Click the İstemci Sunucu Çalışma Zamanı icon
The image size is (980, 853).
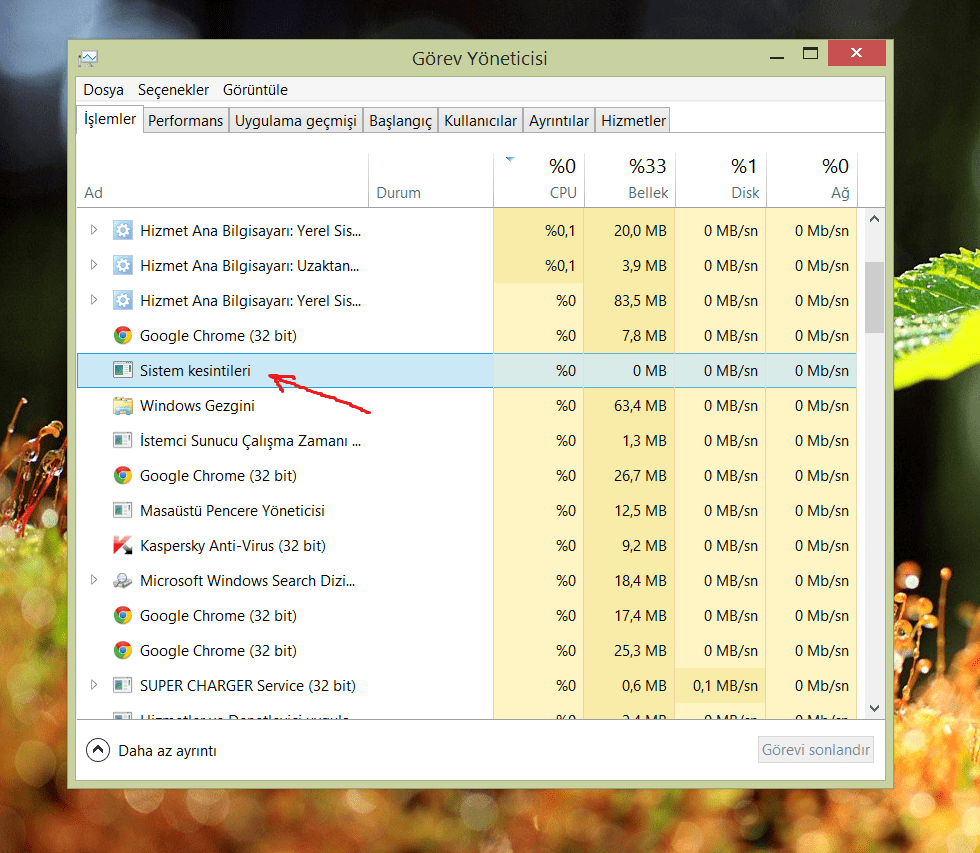pos(122,441)
